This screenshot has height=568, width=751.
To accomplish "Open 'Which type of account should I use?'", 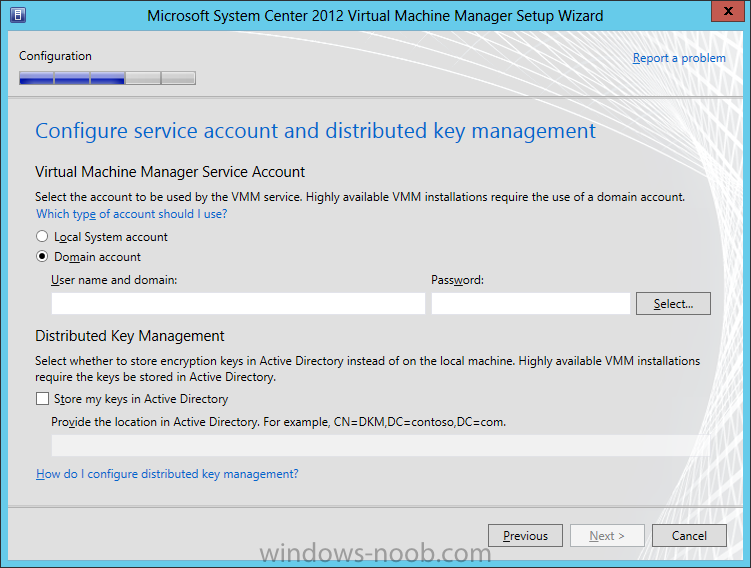I will pyautogui.click(x=132, y=214).
